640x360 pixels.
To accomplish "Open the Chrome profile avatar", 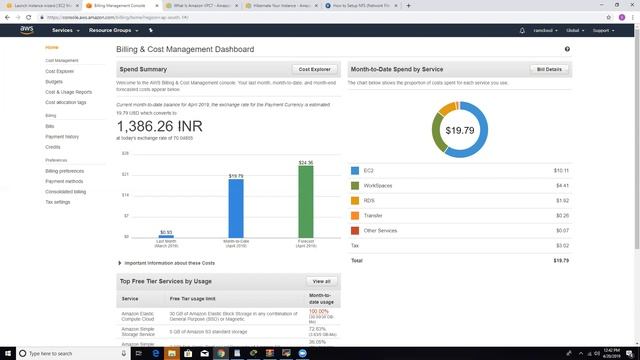I will pyautogui.click(x=622, y=18).
